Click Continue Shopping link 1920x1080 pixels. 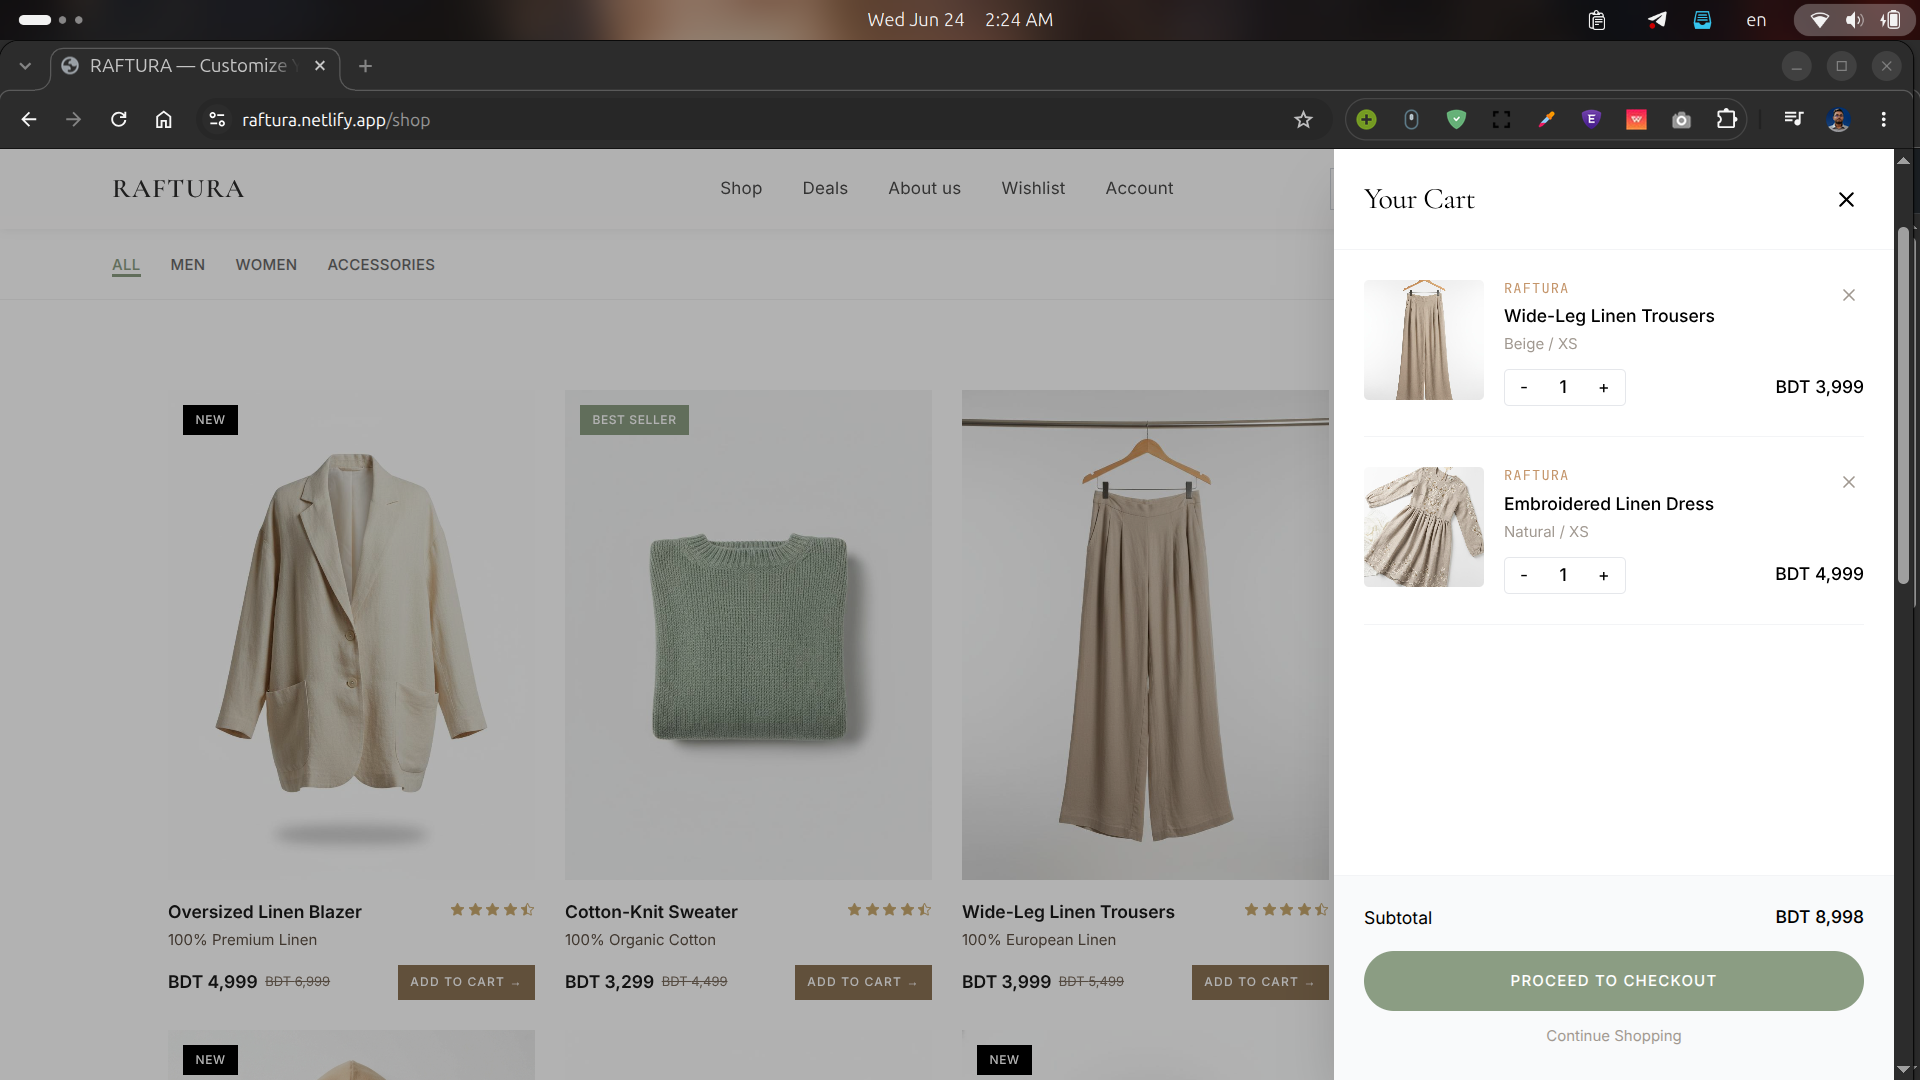1613,1036
